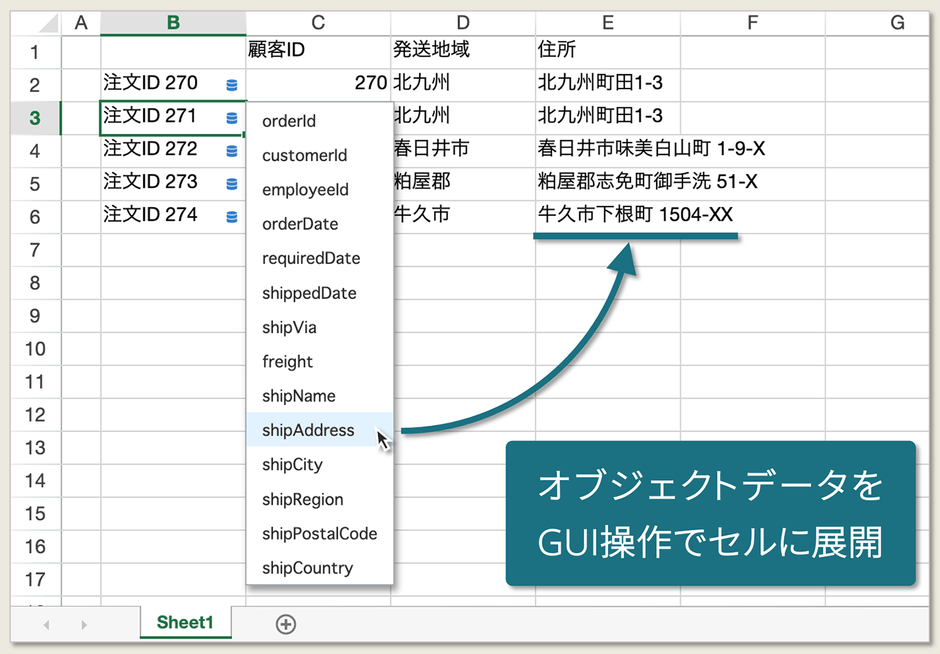Choose shipPostalCode in the popup list

319,533
